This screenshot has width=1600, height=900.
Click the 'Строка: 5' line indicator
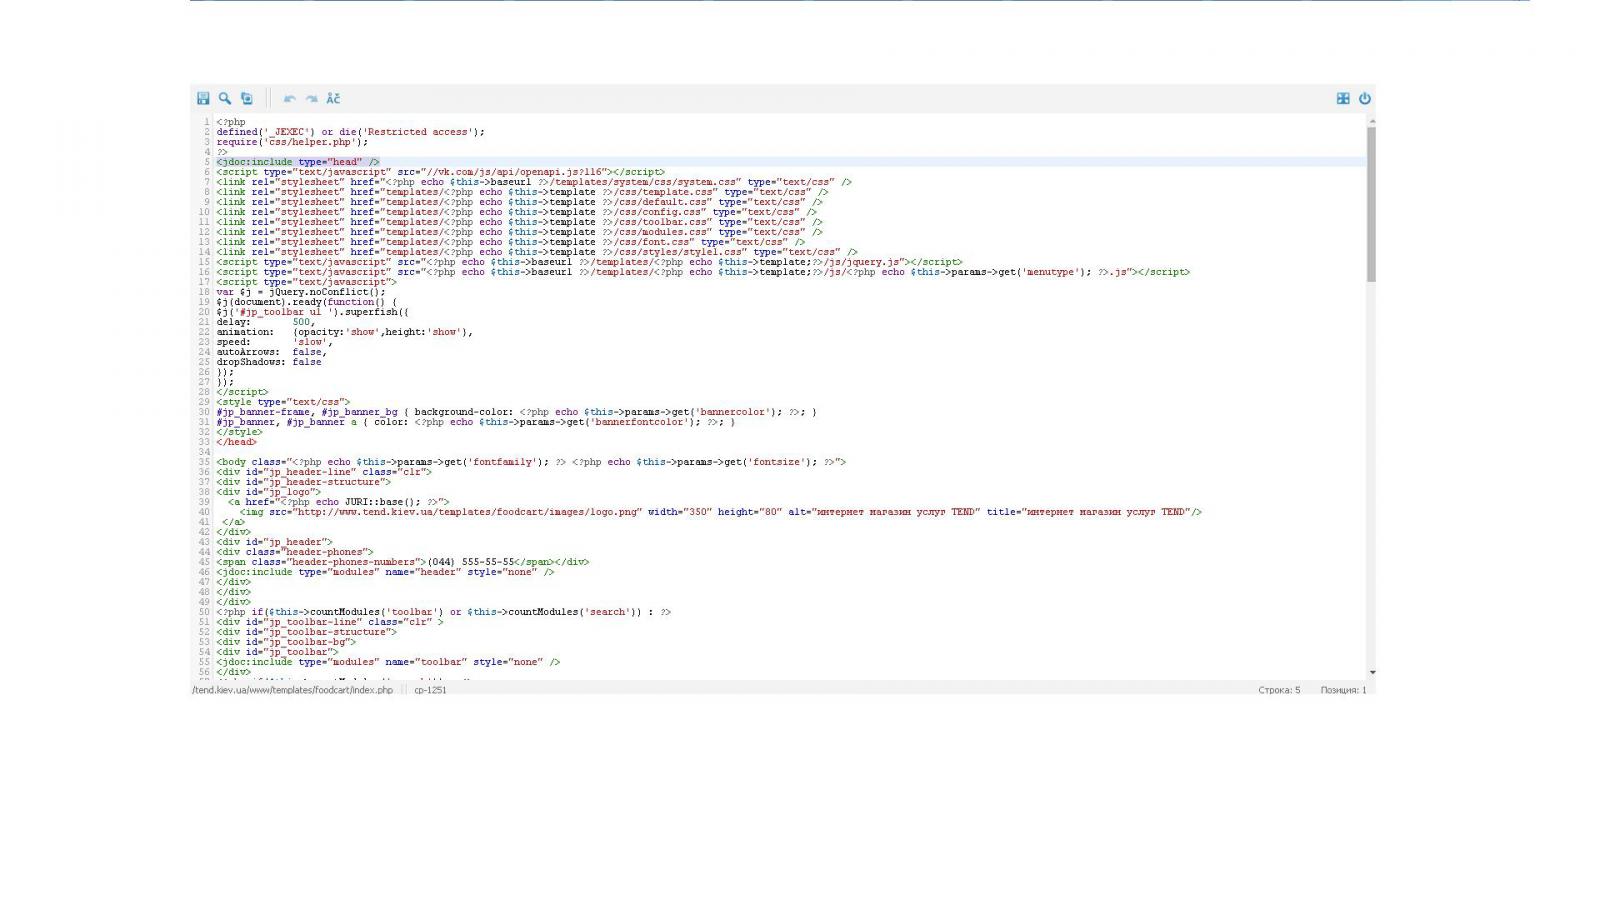(x=1279, y=690)
